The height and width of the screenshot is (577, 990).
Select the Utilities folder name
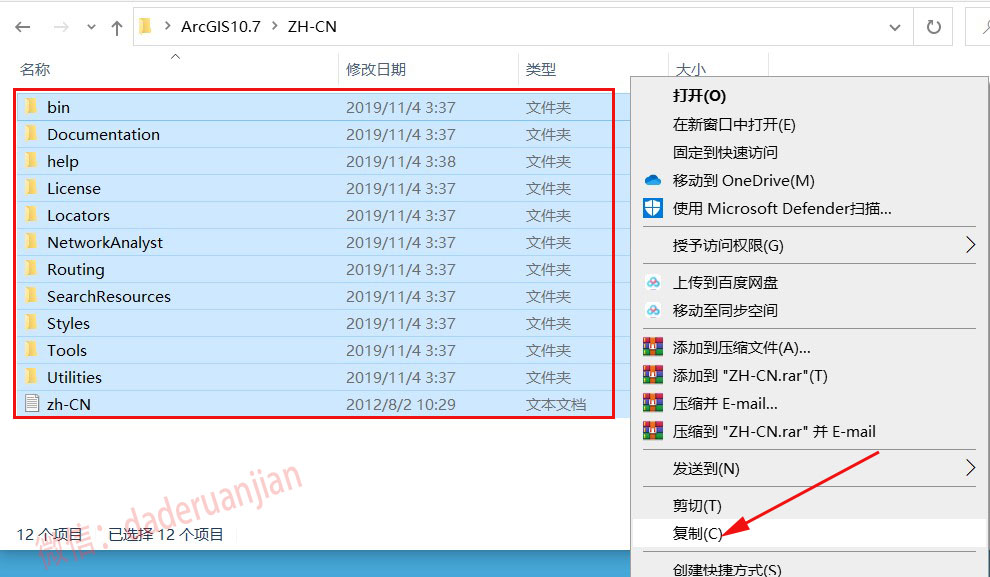pos(75,378)
